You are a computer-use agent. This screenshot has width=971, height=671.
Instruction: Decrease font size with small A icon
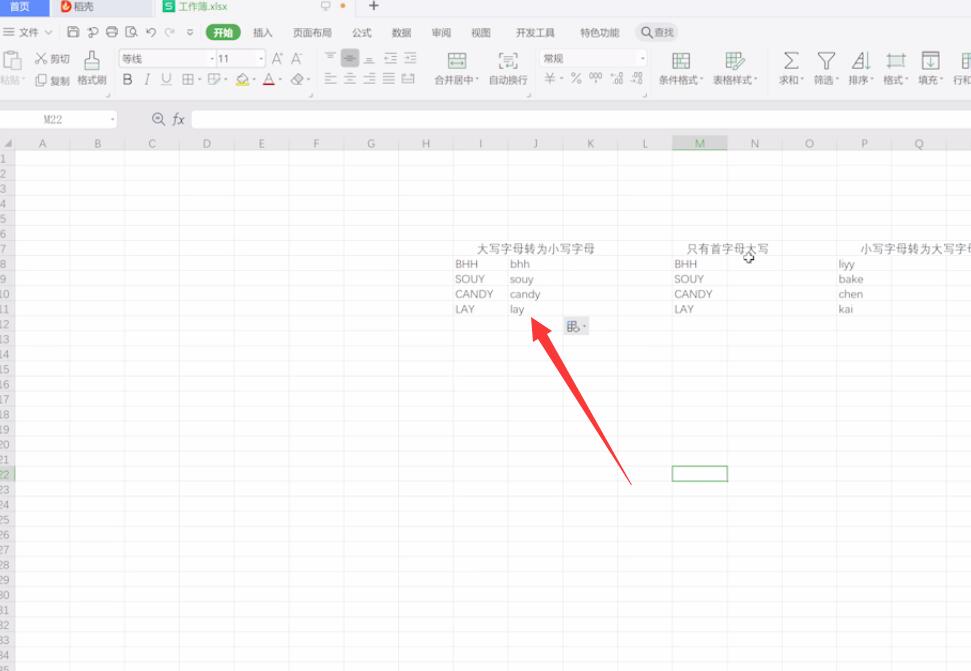point(297,59)
